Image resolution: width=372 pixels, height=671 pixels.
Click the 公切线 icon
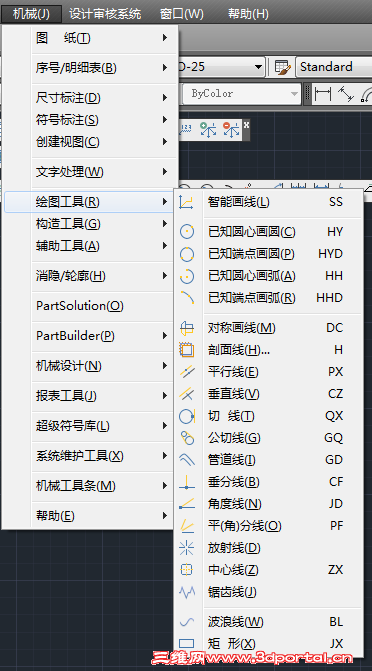click(187, 438)
